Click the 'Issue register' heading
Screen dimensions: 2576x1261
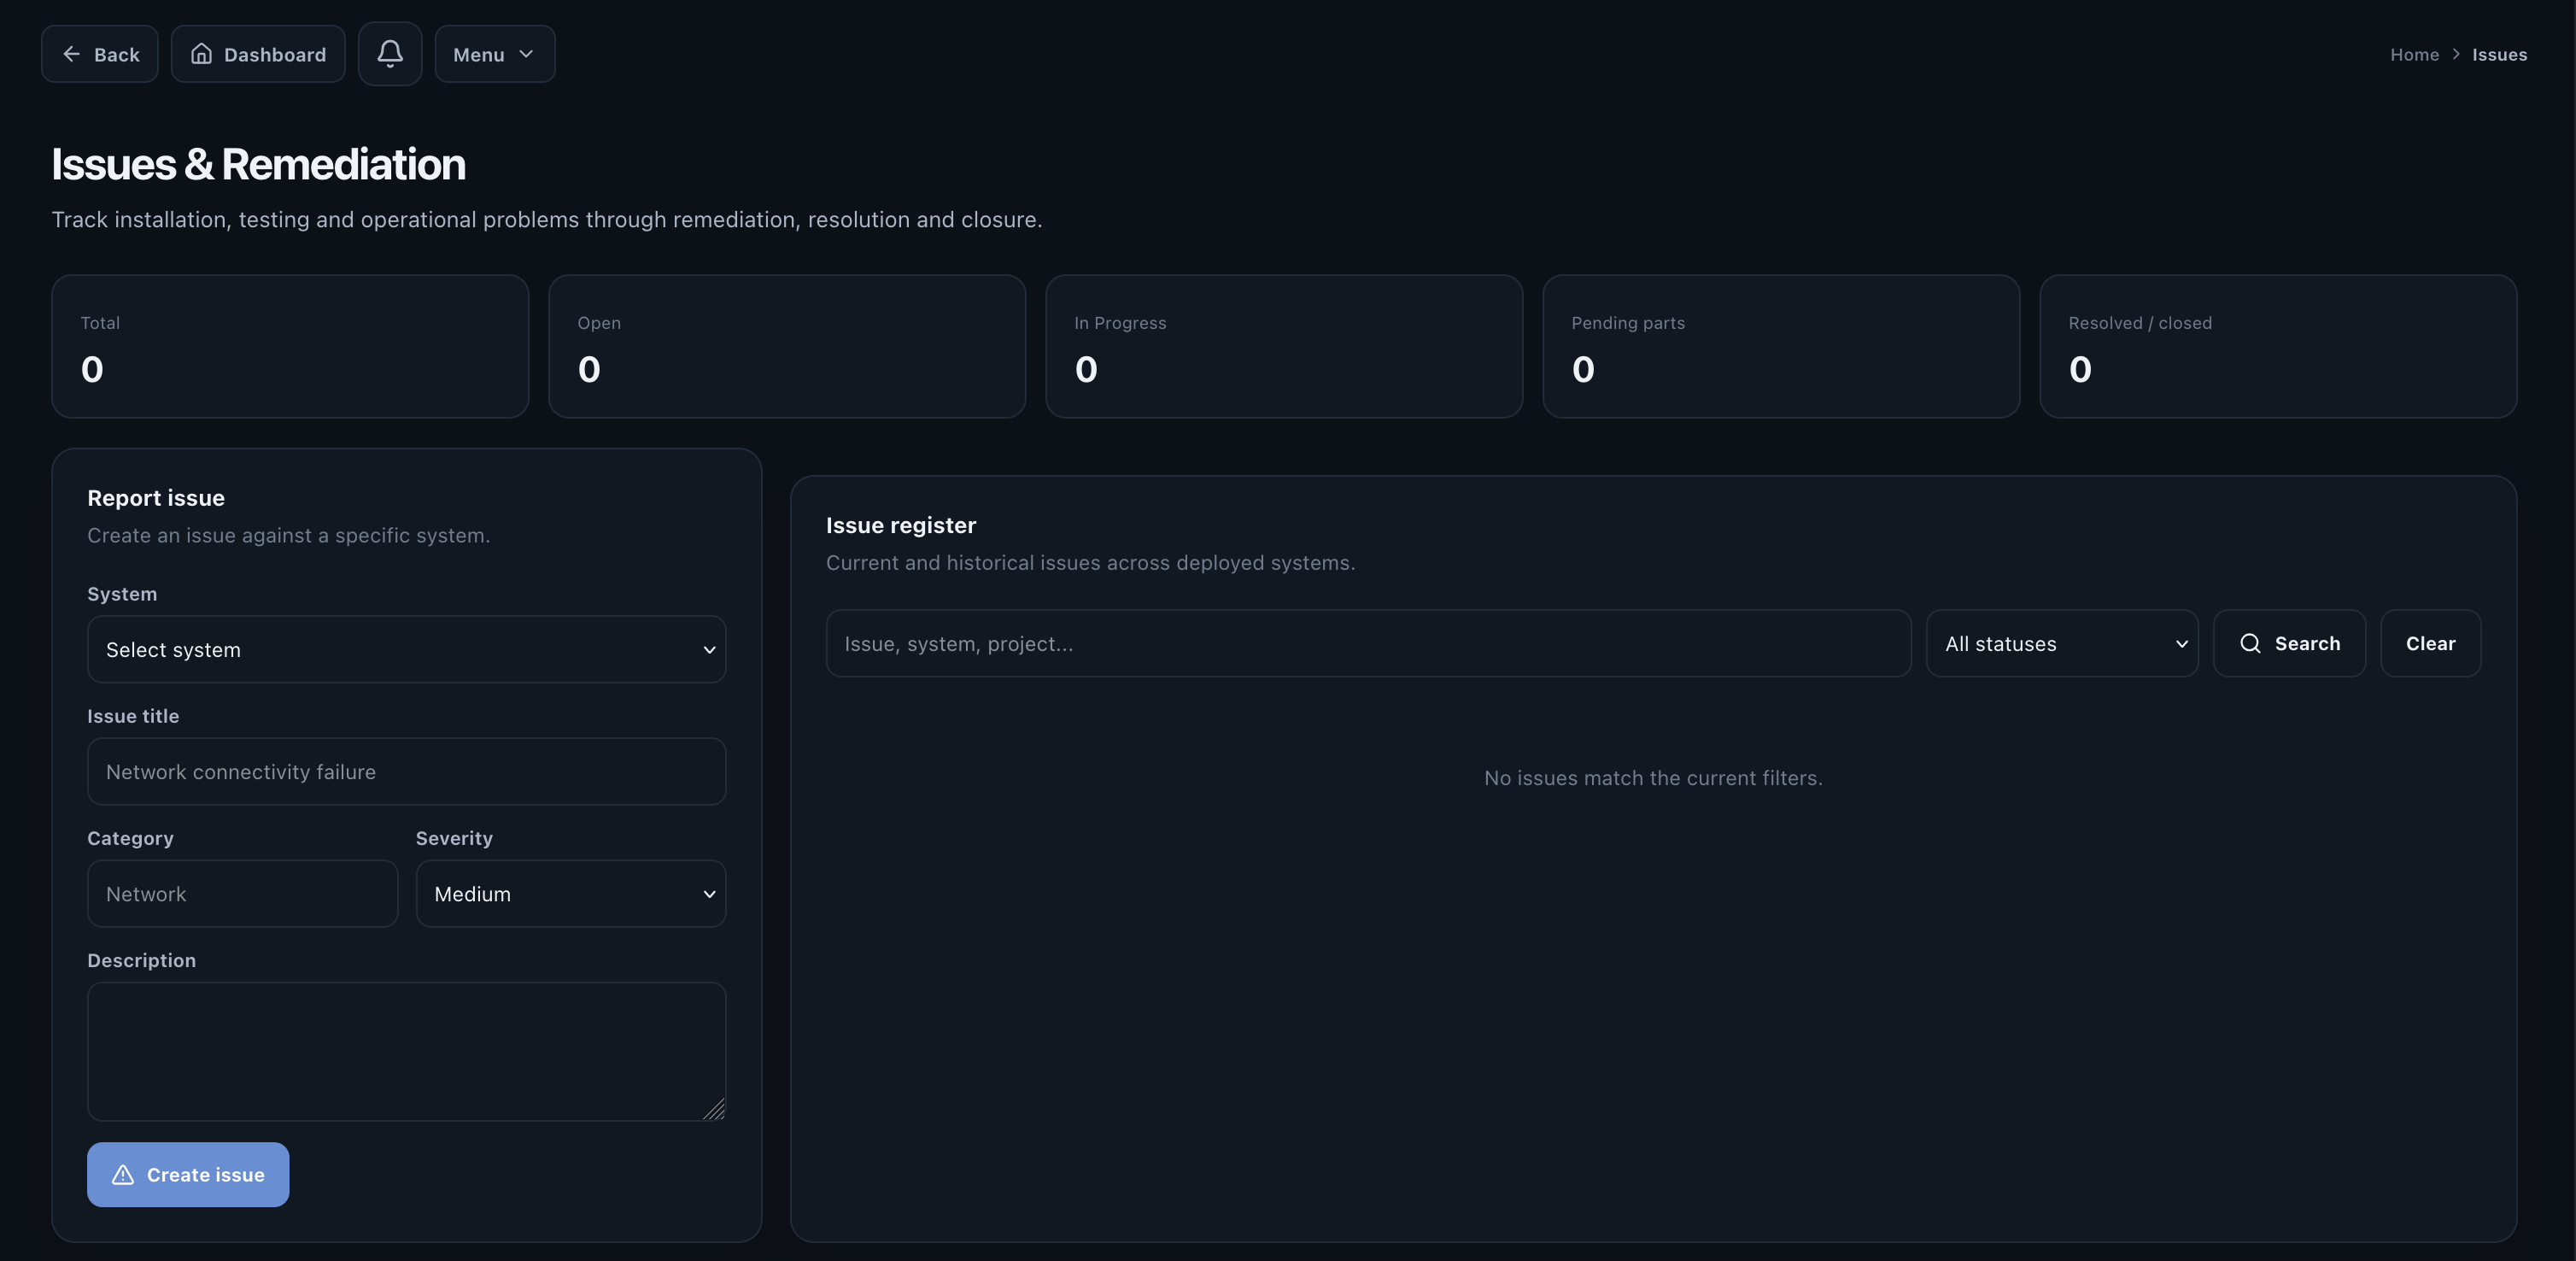pos(900,525)
